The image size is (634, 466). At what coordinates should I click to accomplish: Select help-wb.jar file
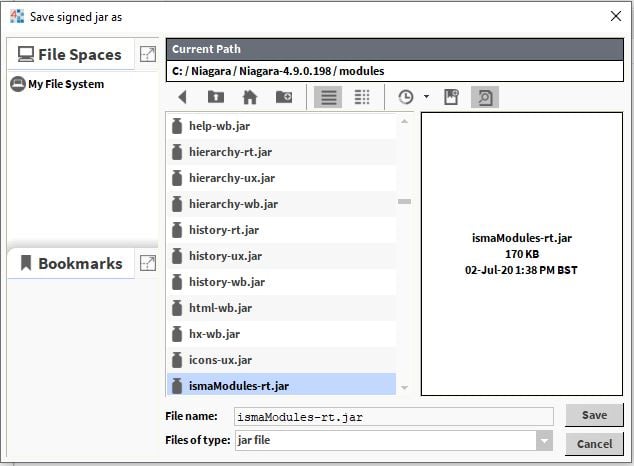(281, 126)
